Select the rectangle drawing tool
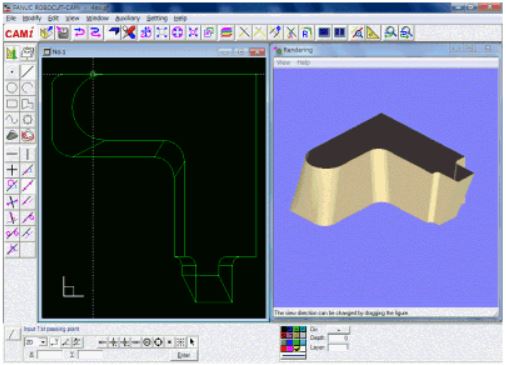The image size is (506, 365). [x=12, y=104]
